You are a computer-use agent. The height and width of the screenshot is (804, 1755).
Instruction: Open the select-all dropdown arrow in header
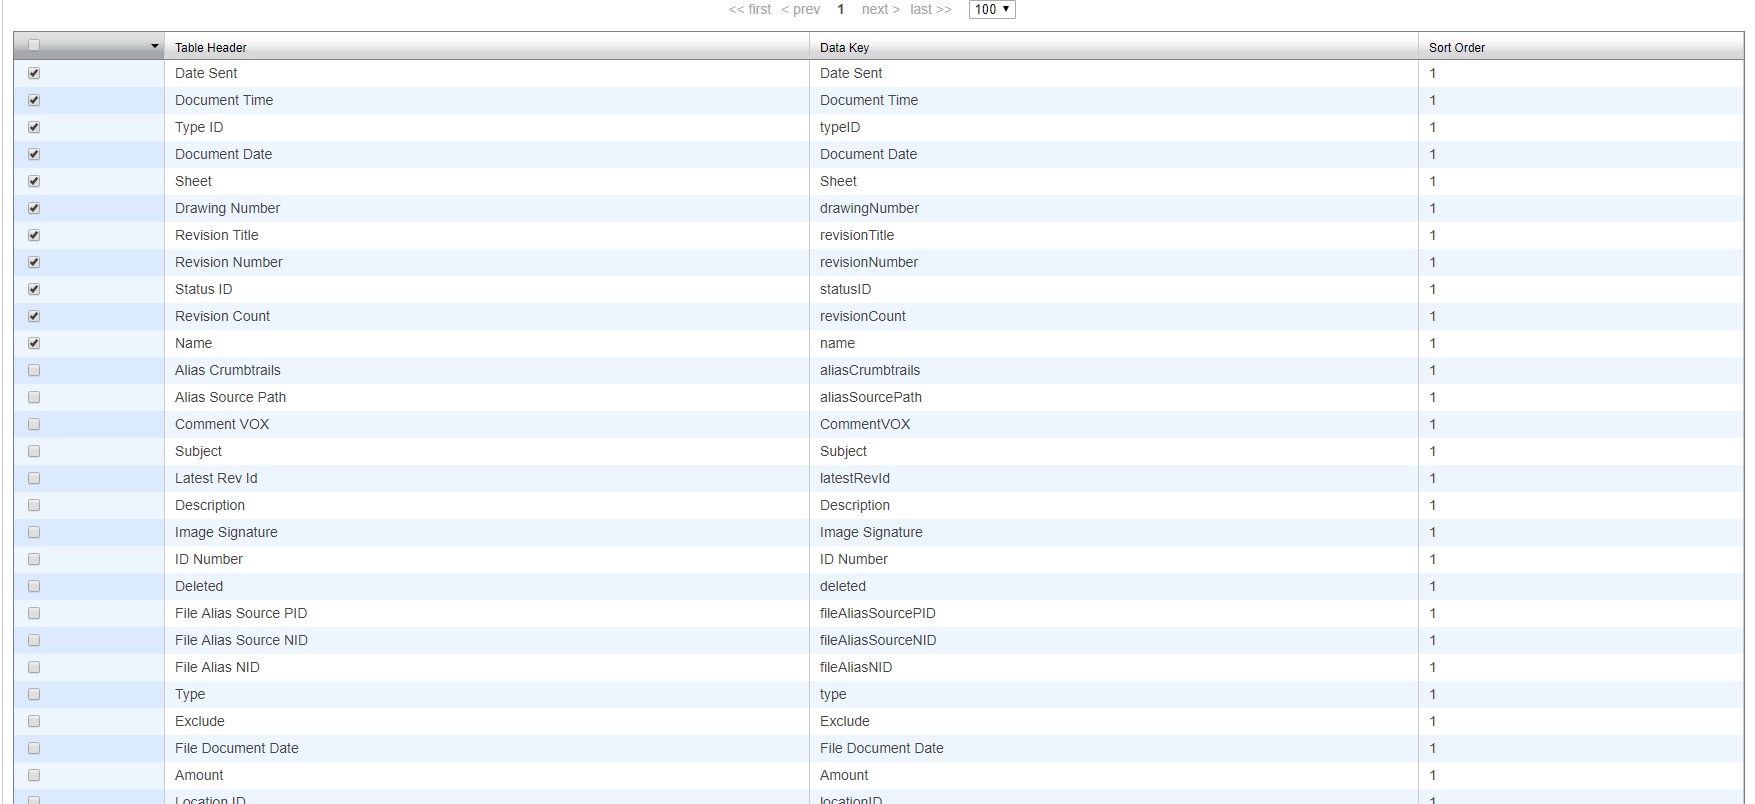pos(155,46)
